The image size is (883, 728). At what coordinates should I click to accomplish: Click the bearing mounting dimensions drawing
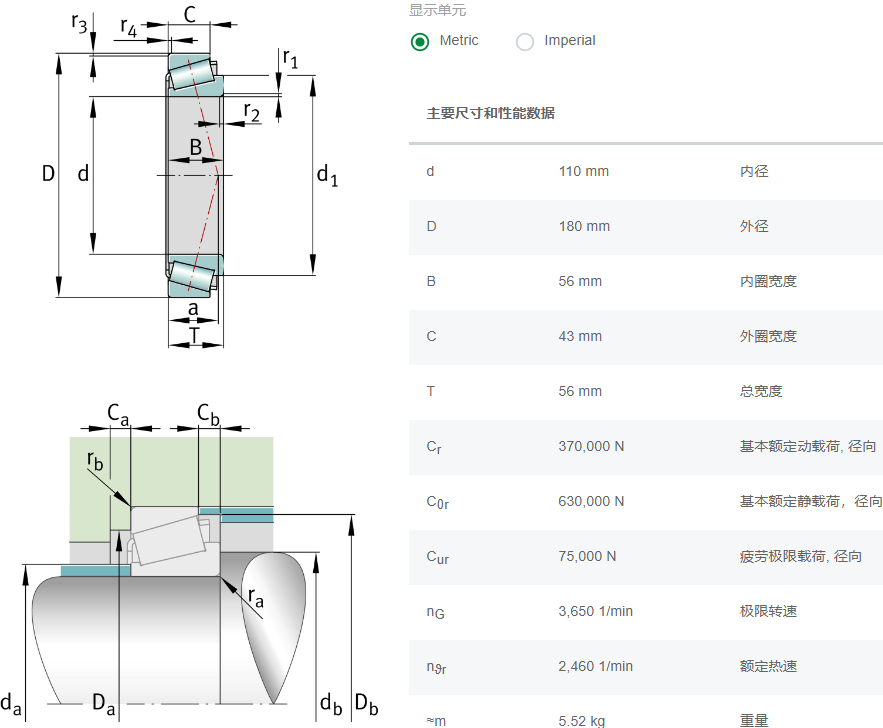[x=189, y=561]
